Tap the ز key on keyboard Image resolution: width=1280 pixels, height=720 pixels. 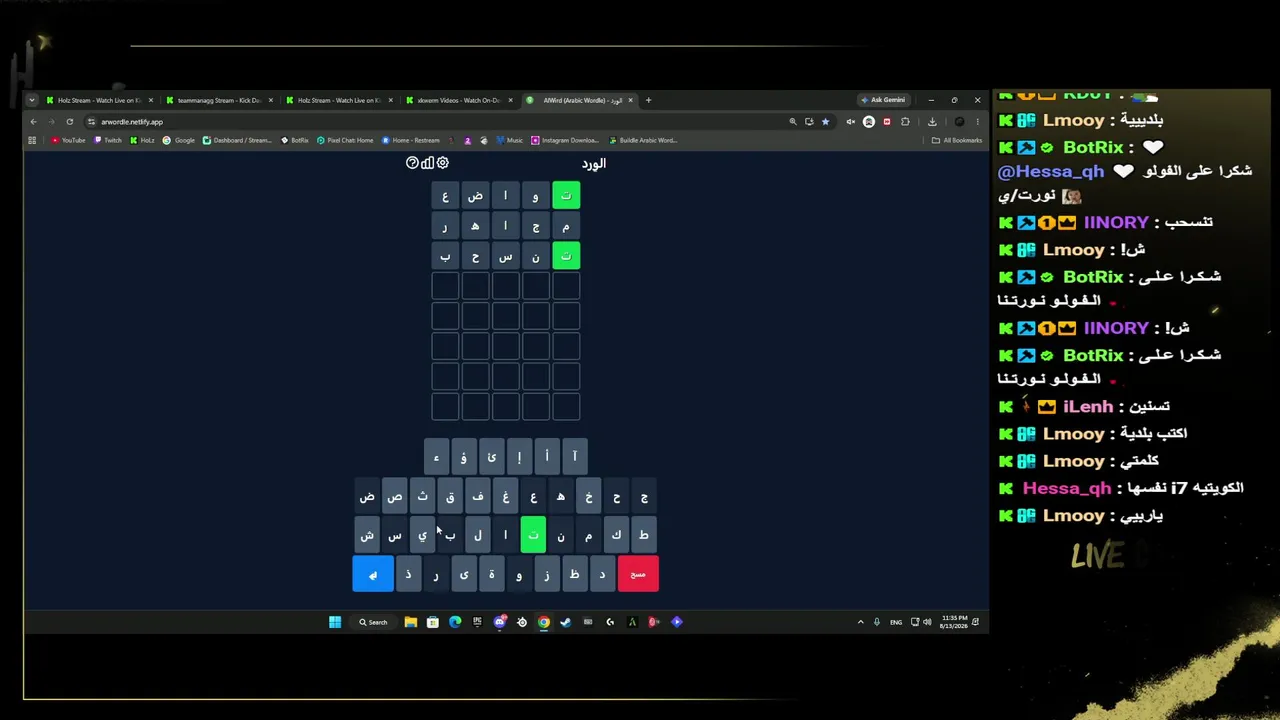coord(547,574)
